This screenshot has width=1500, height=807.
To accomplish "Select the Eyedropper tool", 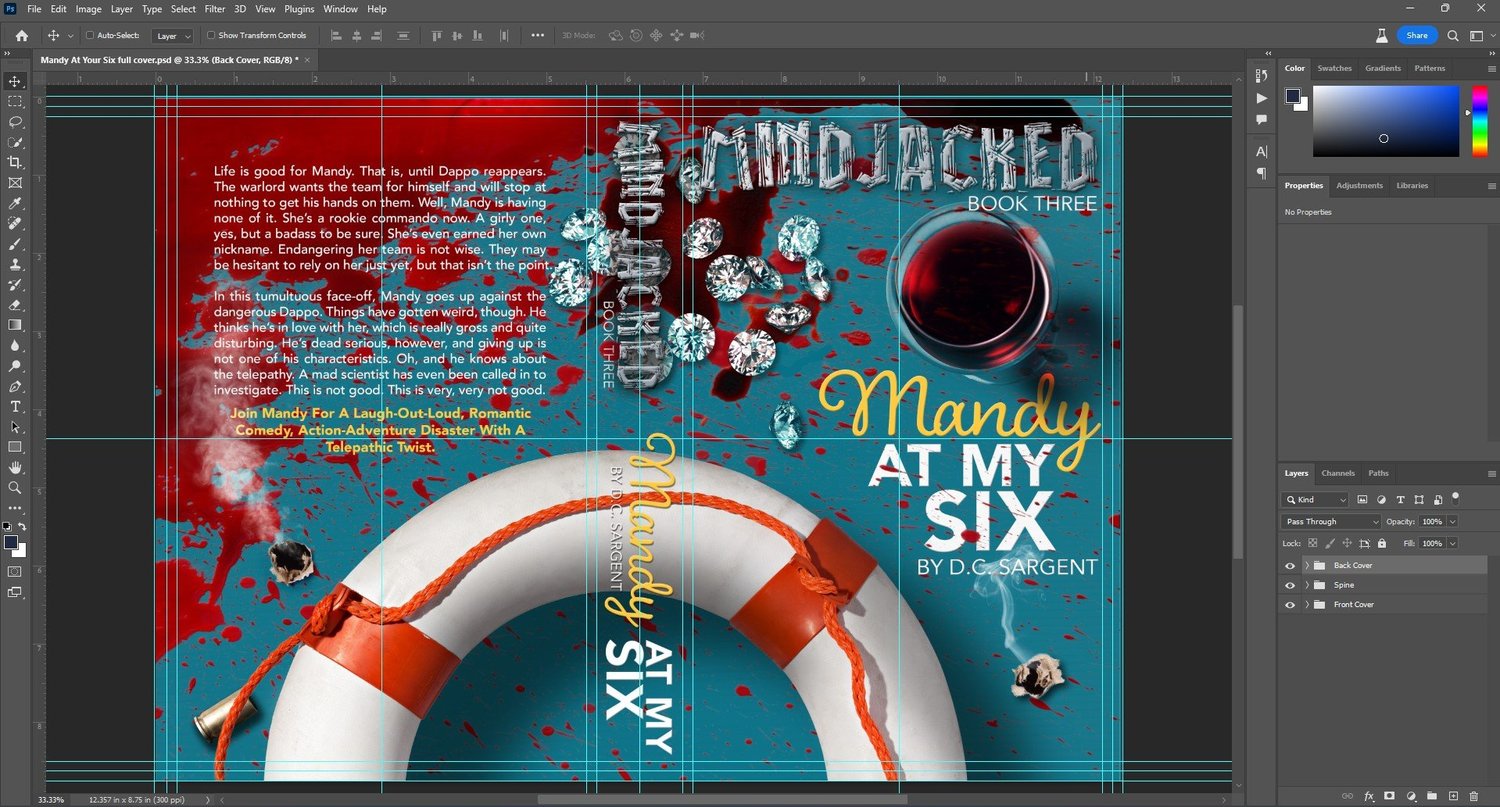I will tap(14, 203).
